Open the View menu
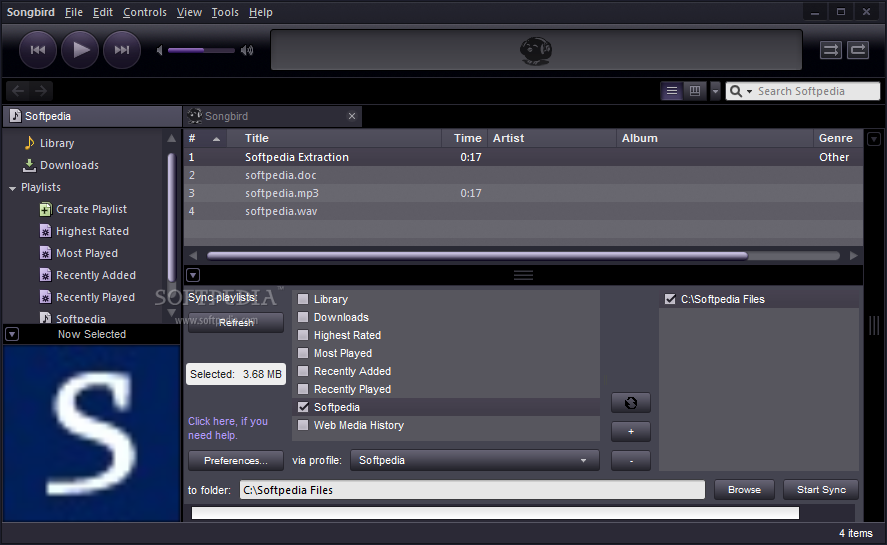Image resolution: width=887 pixels, height=545 pixels. pos(189,12)
